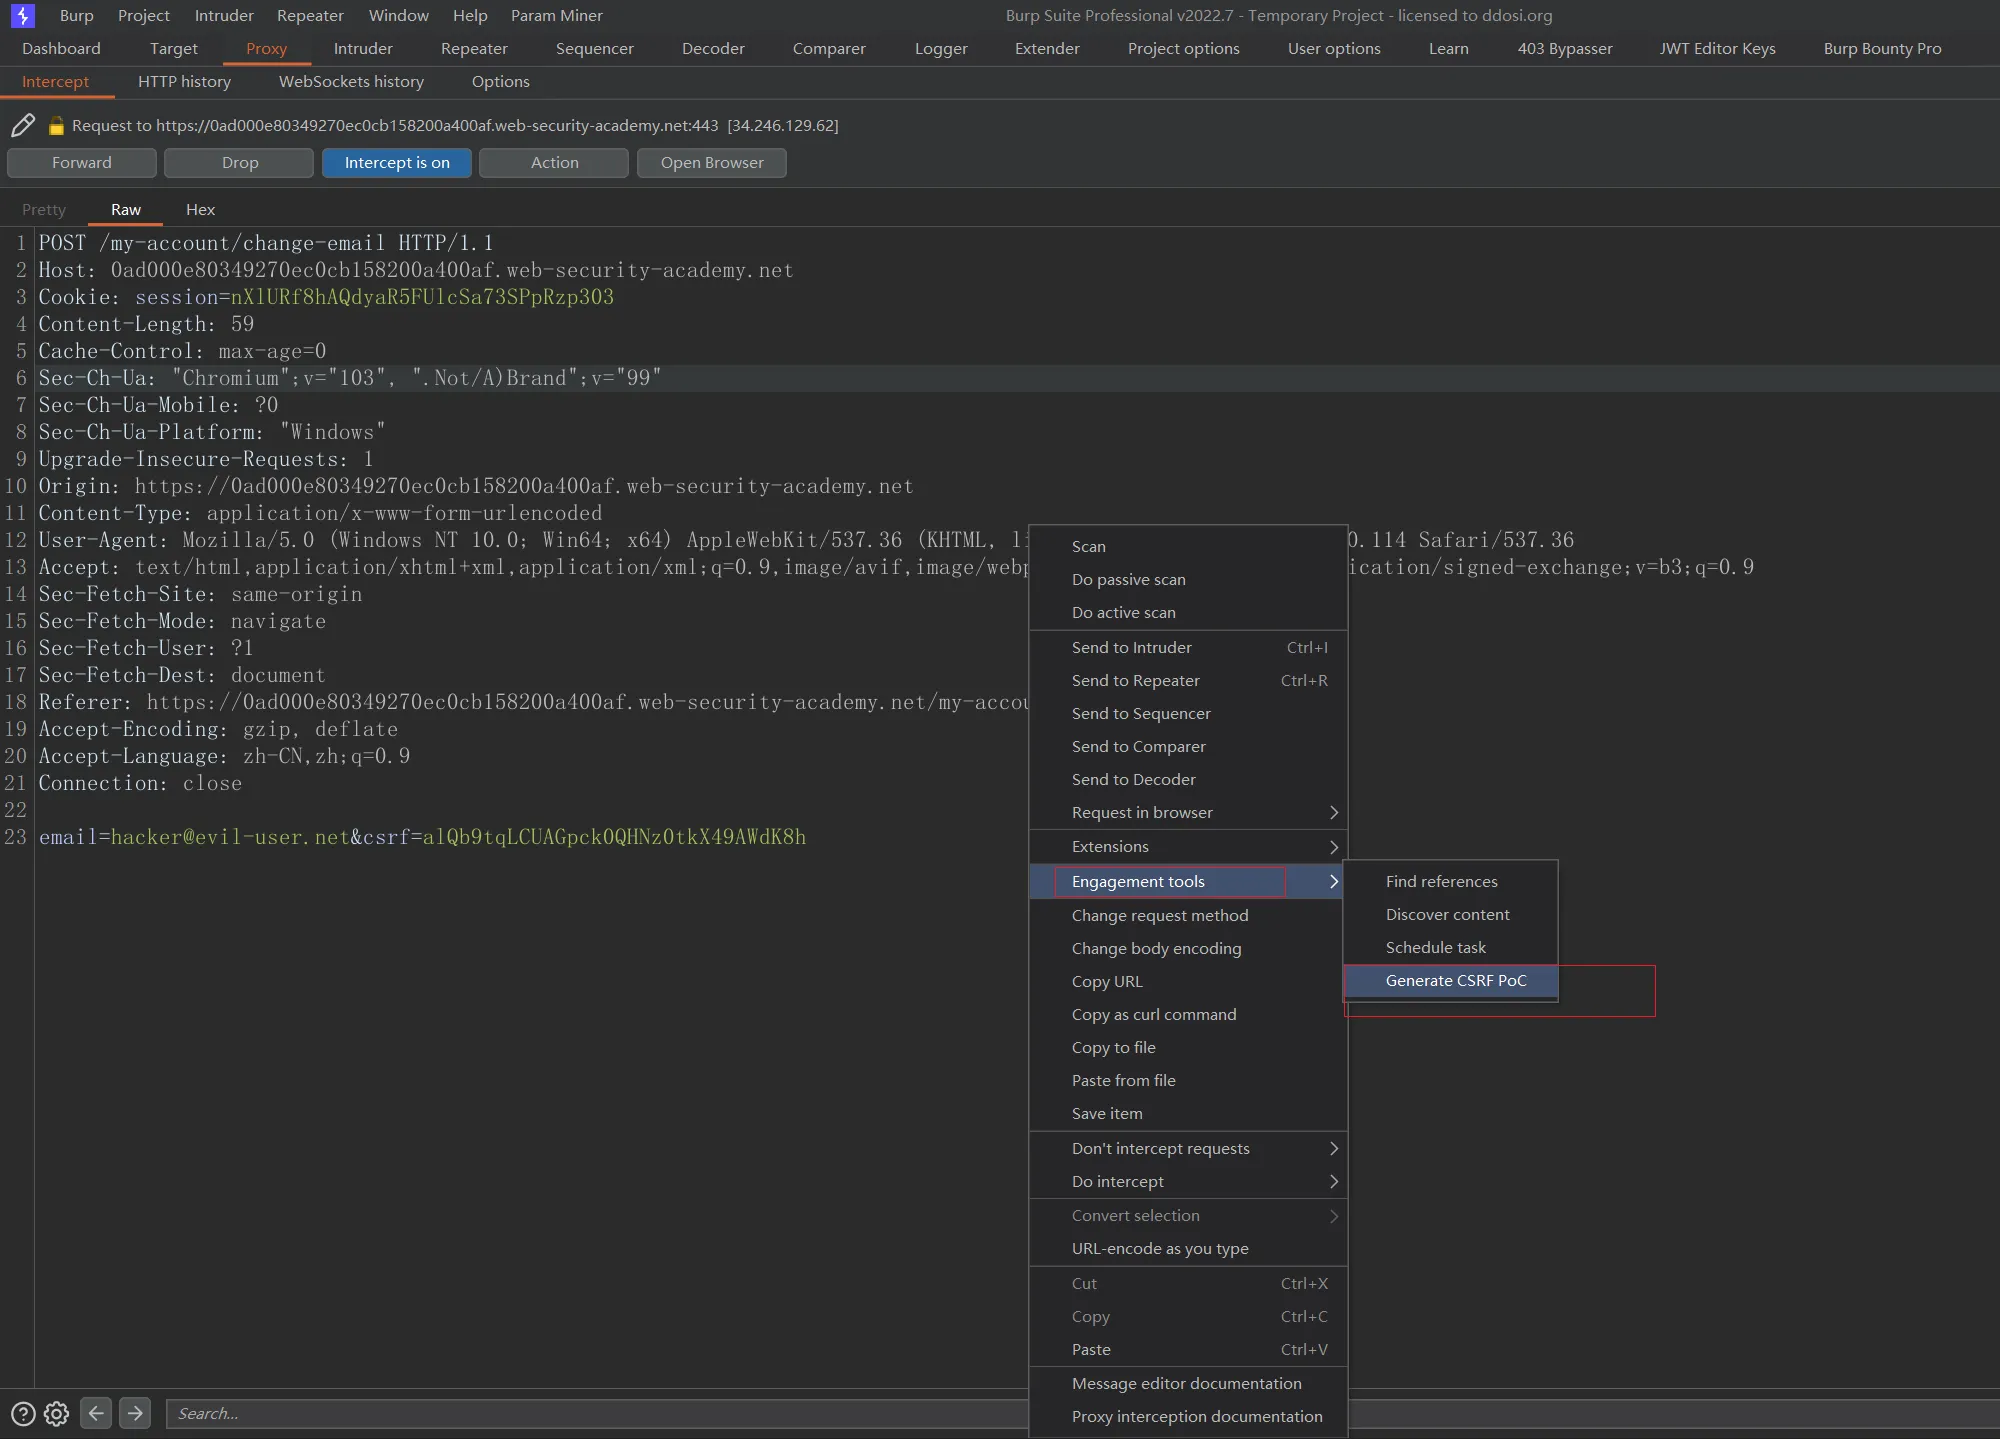
Task: Choose Do passive scan
Action: [1188, 579]
